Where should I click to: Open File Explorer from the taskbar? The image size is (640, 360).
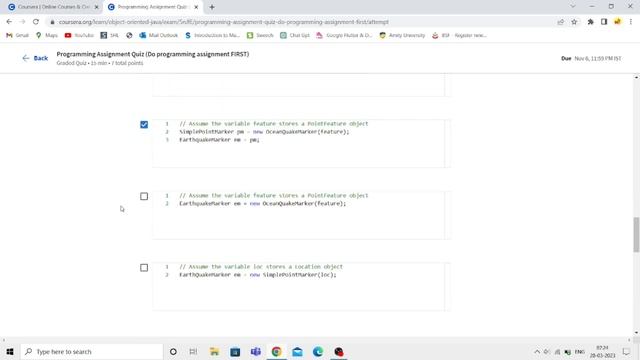(214, 351)
